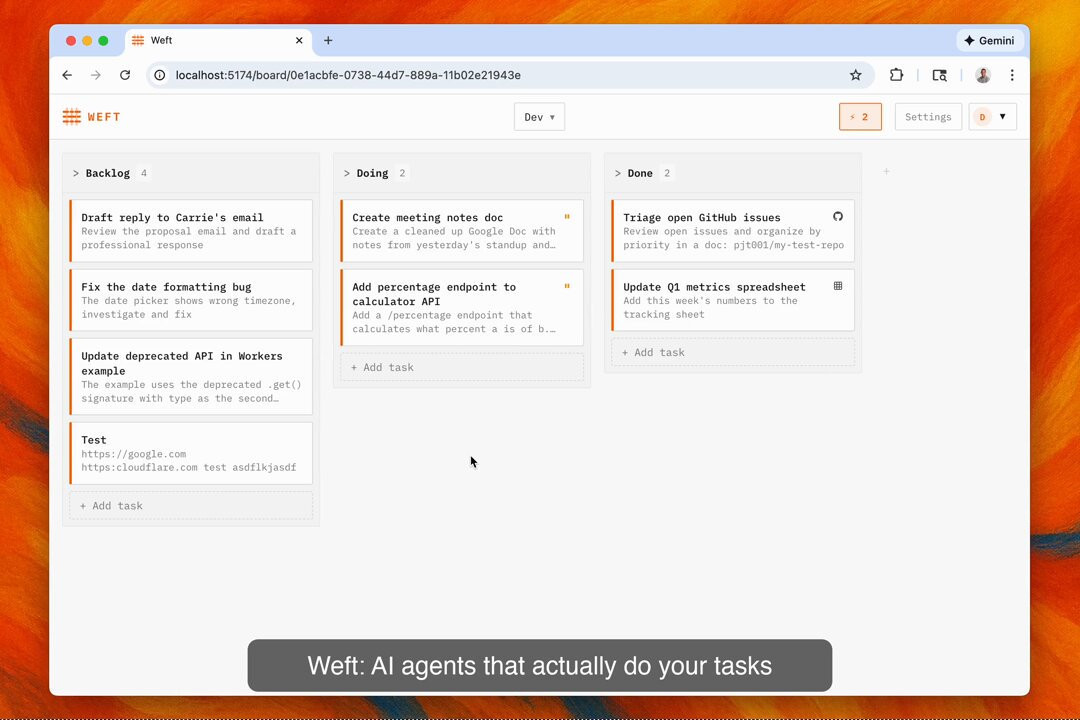
Task: Open the user D account dropdown
Action: click(x=993, y=117)
